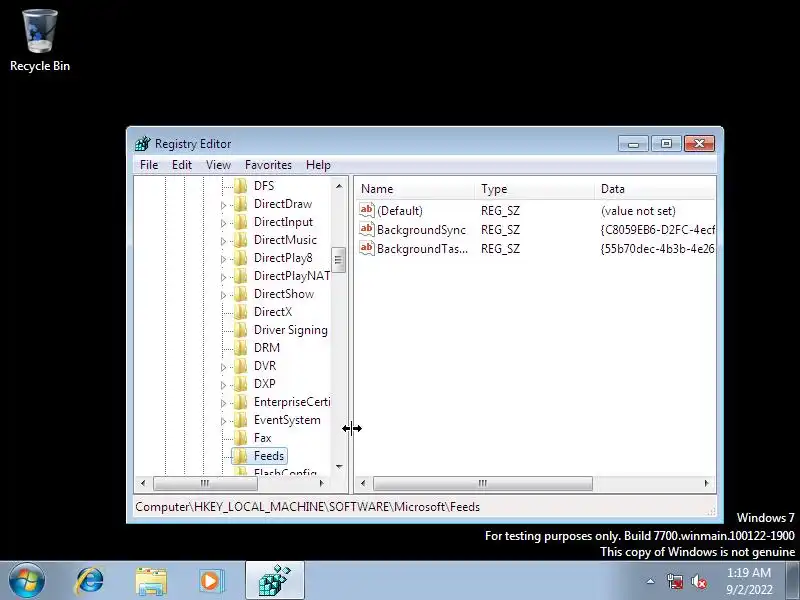The height and width of the screenshot is (600, 800).
Task: Click the DirectDraw folder icon
Action: click(x=240, y=204)
